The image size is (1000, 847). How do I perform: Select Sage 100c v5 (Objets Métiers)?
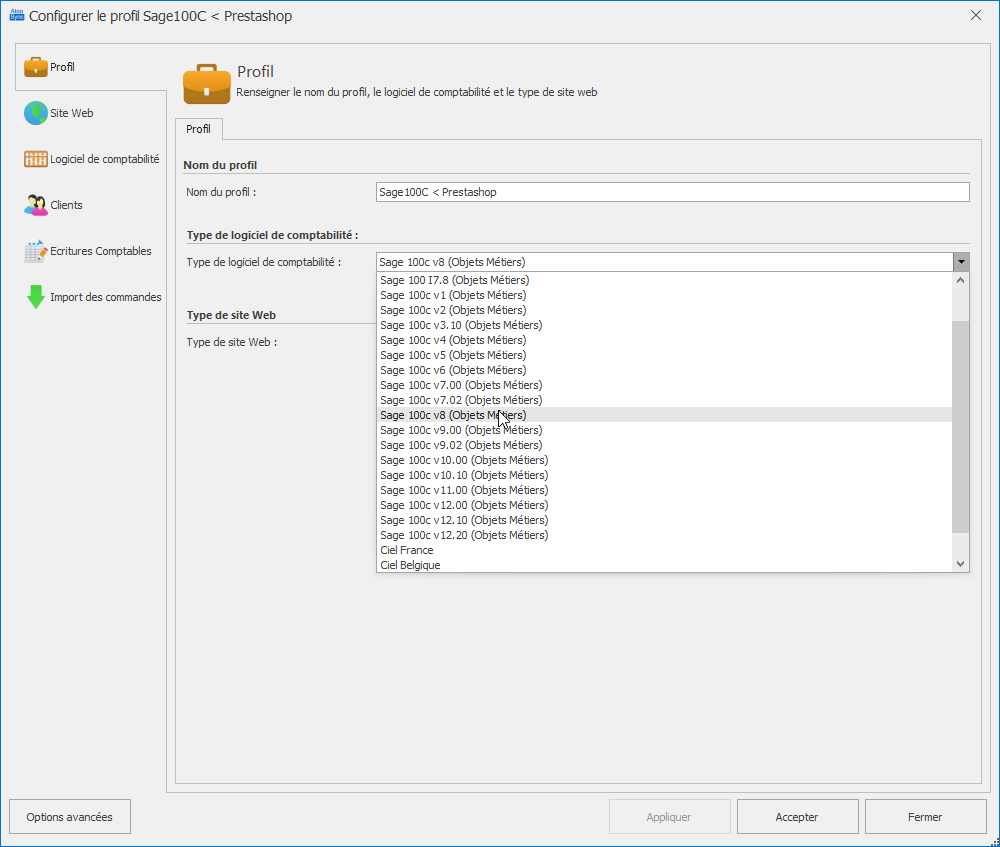[x=664, y=355]
